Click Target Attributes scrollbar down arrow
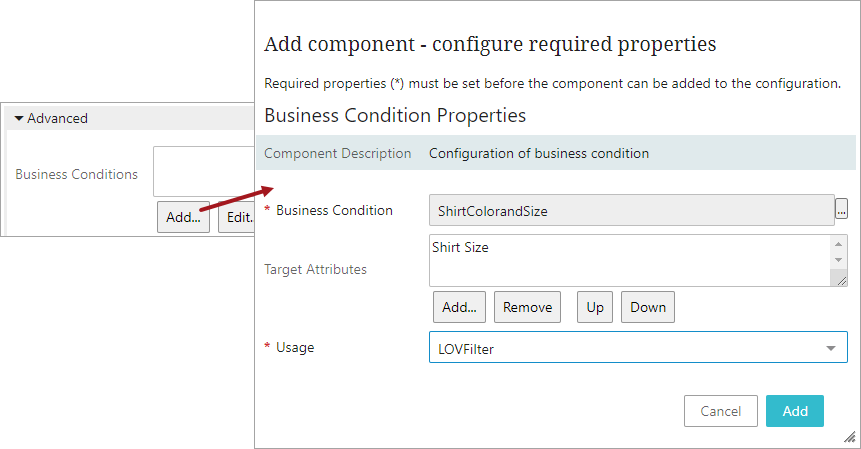 tap(839, 261)
